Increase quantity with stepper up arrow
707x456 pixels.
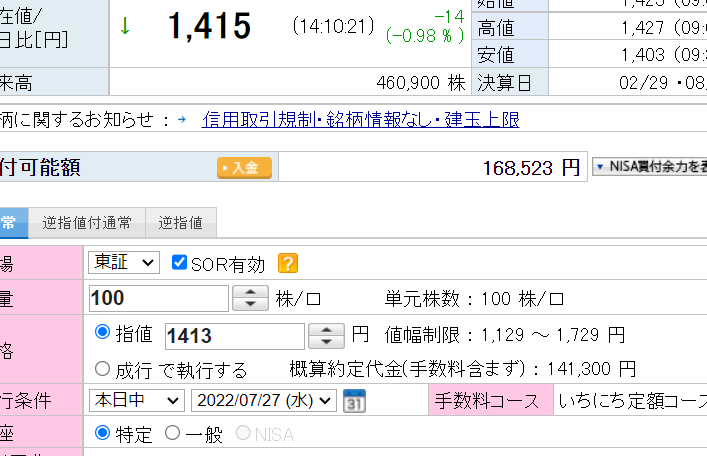pos(249,293)
